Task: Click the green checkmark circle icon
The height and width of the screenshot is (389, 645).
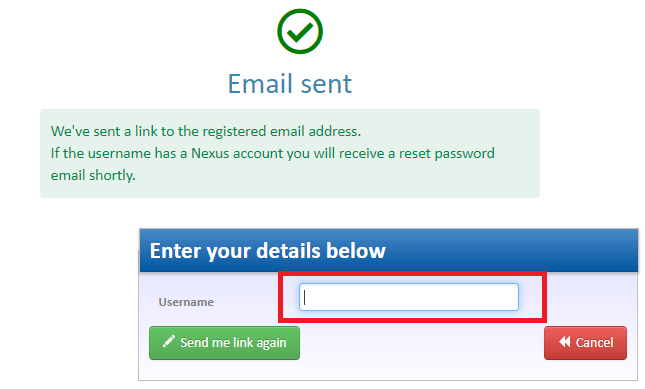Action: [300, 32]
